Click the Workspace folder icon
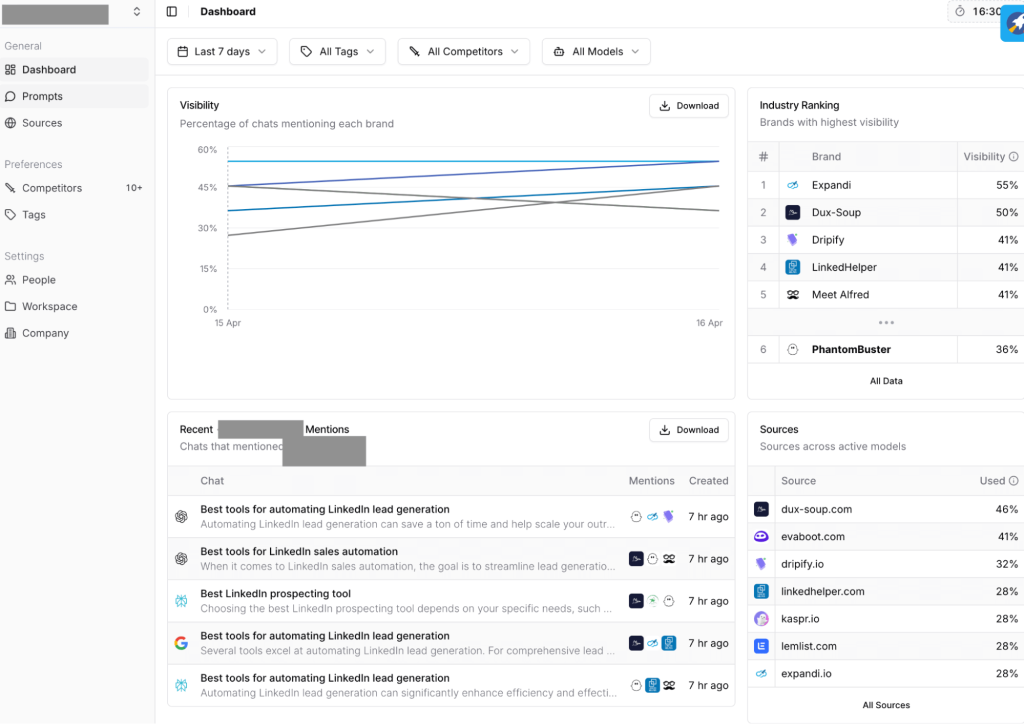Viewport: 1024px width, 724px height. [x=10, y=307]
